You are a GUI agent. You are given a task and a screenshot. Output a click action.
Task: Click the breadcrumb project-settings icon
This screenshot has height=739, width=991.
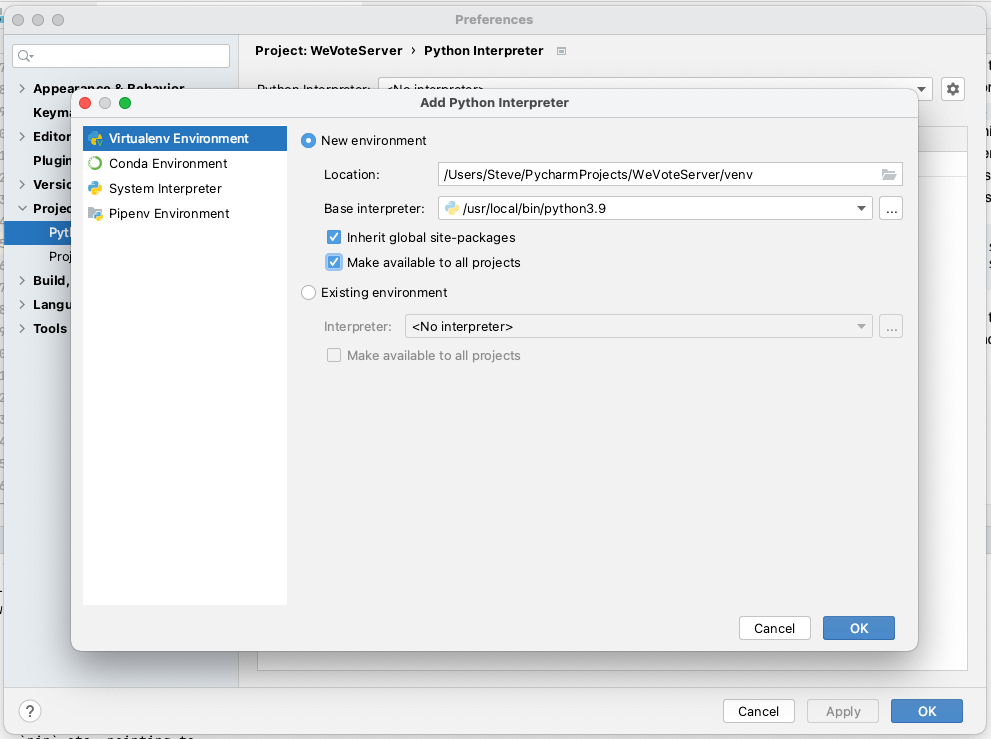[x=561, y=51]
